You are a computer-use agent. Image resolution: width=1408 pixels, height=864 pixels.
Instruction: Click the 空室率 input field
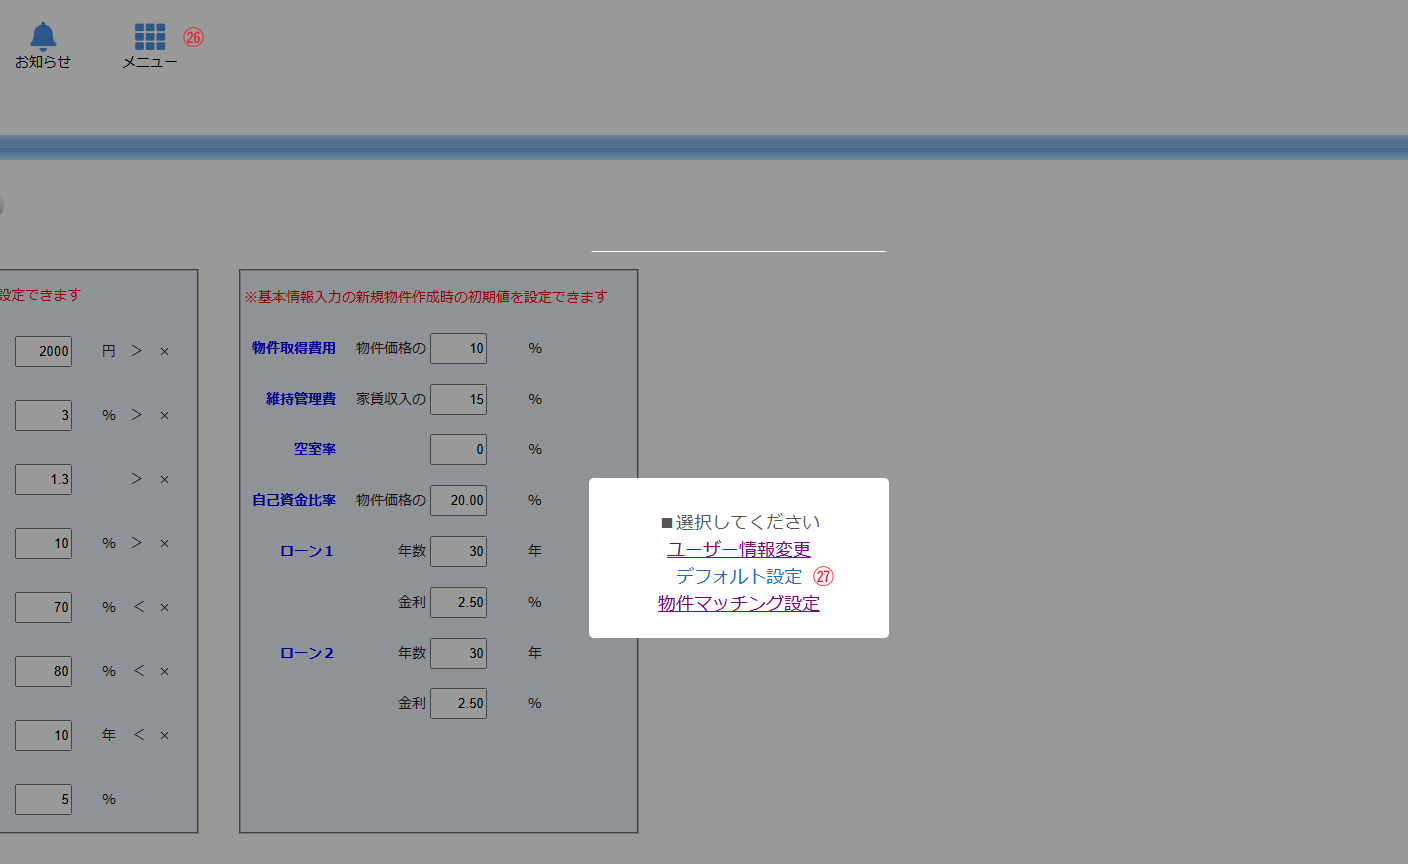[458, 449]
